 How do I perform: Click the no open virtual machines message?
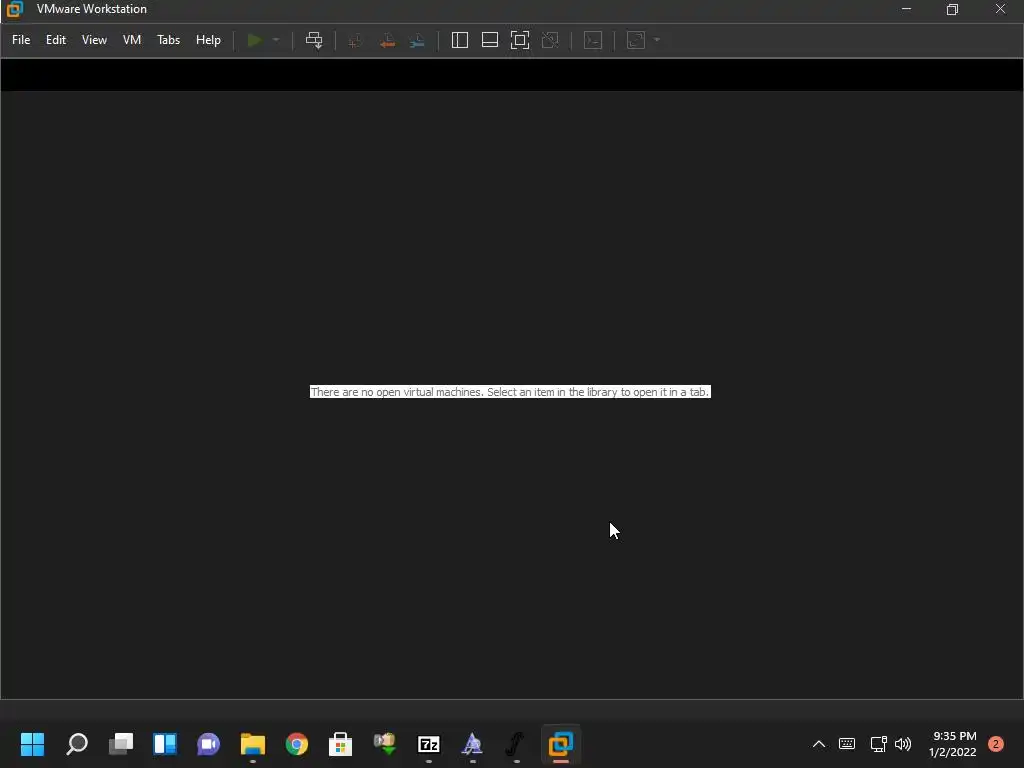coord(510,392)
